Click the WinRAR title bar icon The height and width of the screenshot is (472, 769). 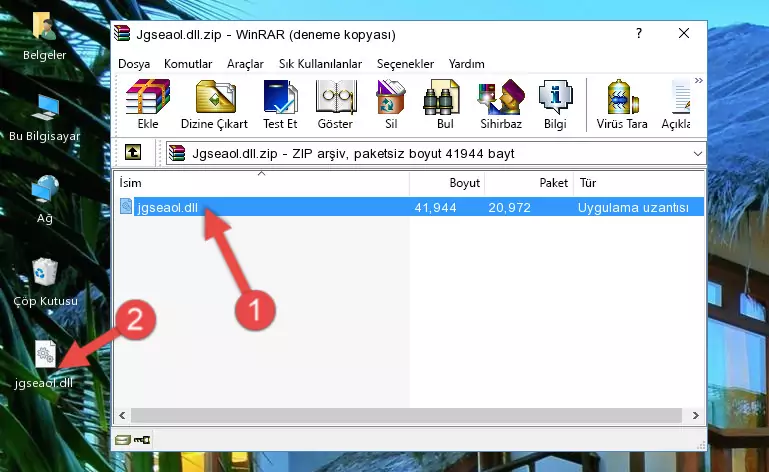click(123, 34)
